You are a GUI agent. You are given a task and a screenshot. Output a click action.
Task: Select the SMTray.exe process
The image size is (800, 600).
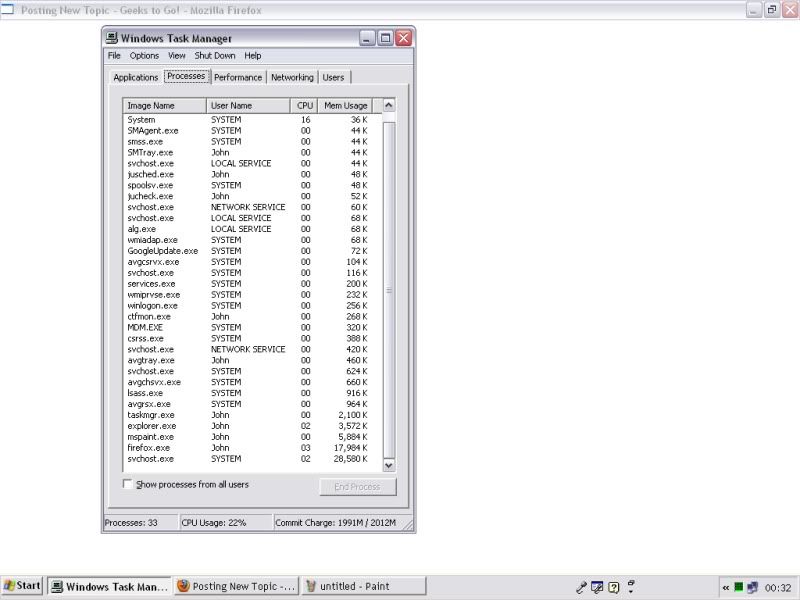253,153
